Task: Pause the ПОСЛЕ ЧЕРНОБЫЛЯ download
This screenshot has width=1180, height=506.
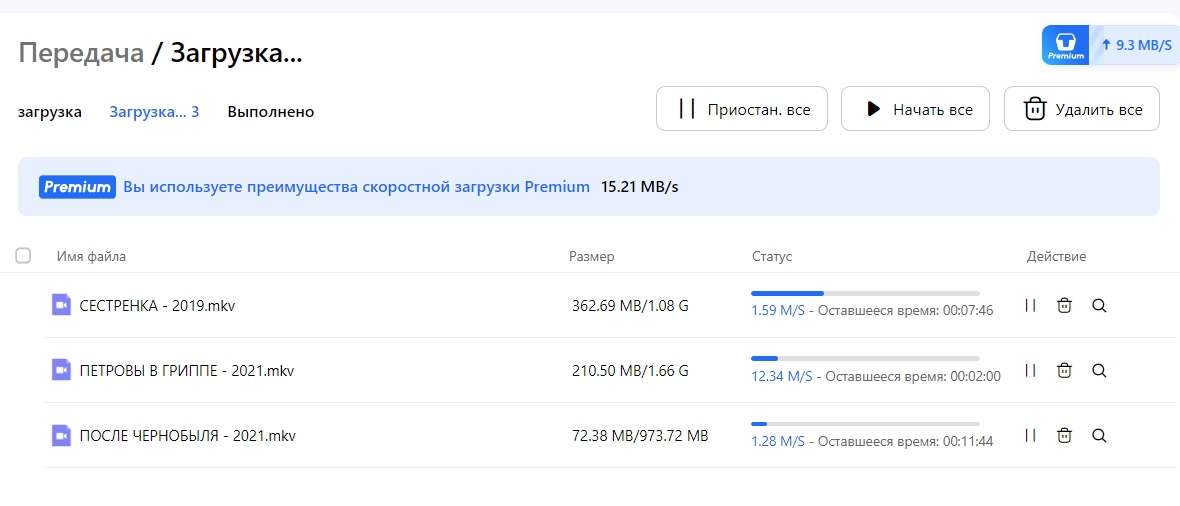Action: pos(1030,435)
